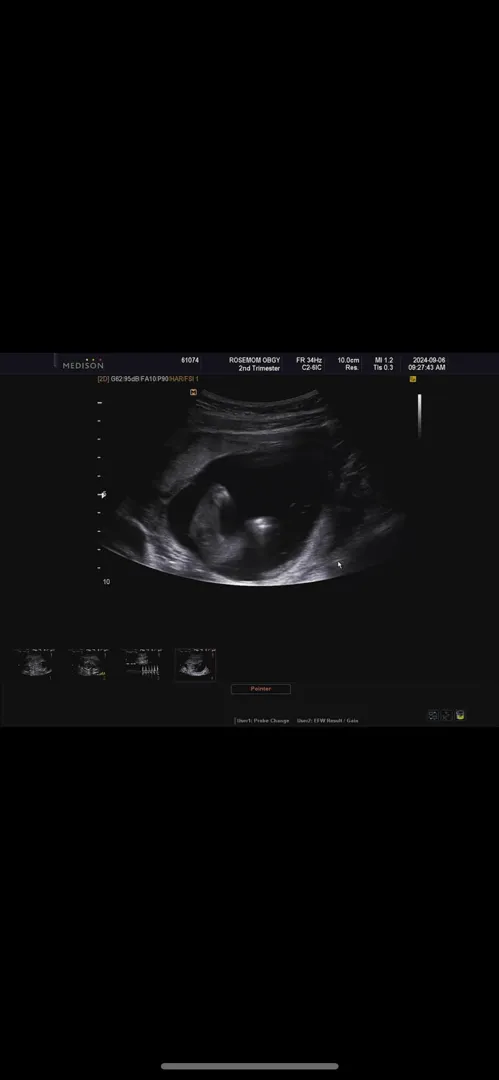Click the grayscale bar beside the scan
This screenshot has width=499, height=1080.
(419, 415)
